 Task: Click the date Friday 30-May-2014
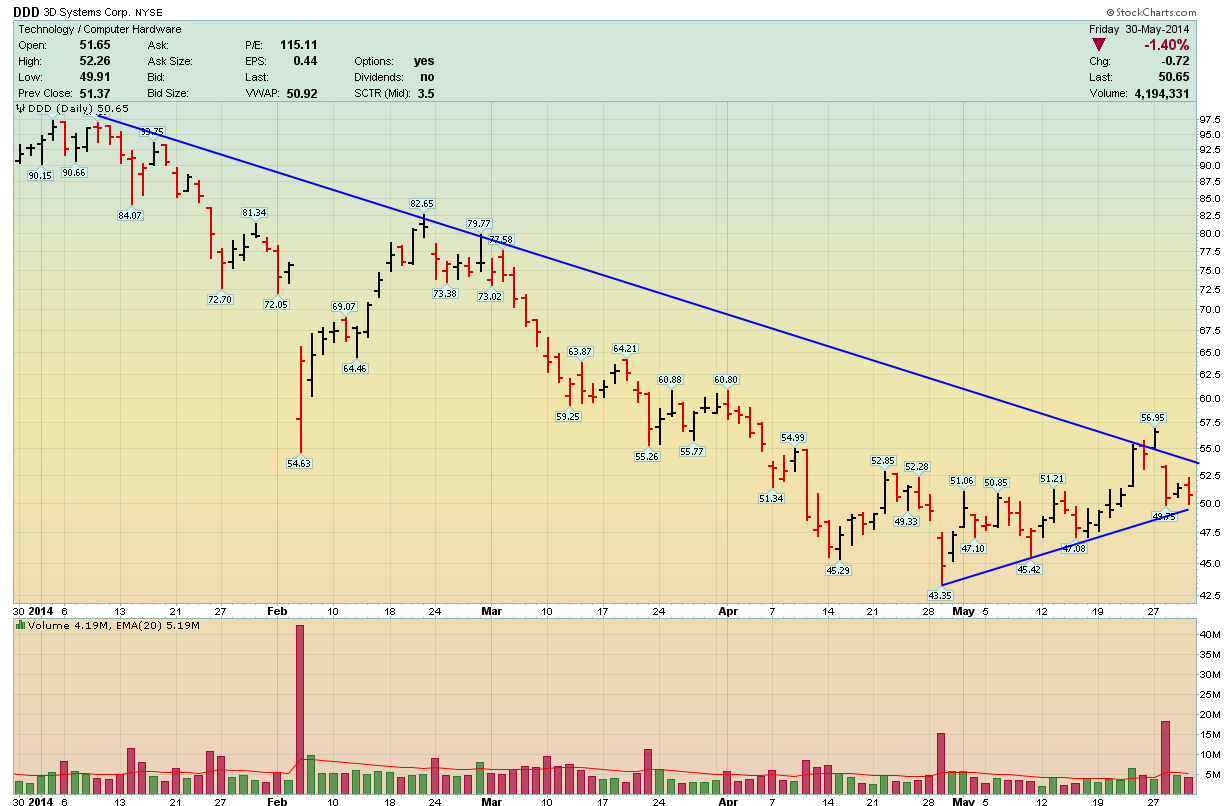1140,29
